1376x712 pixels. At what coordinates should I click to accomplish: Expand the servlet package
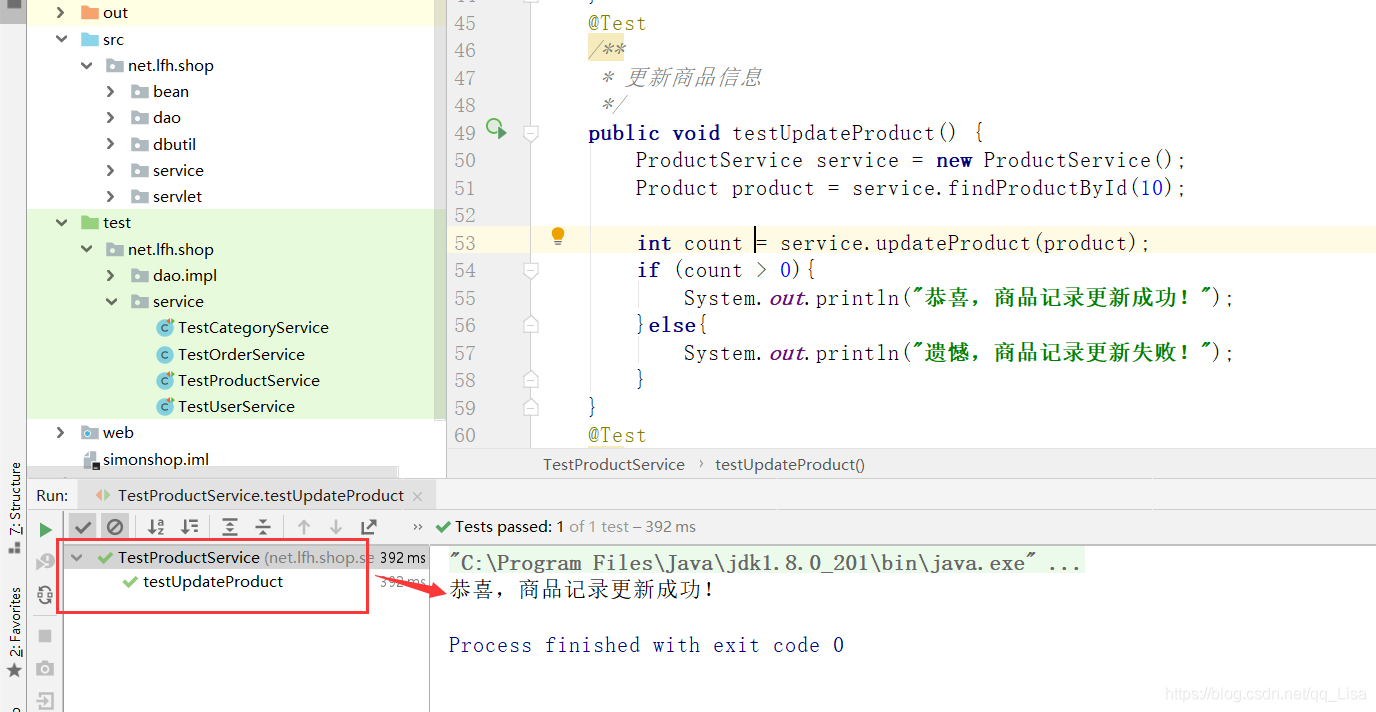click(111, 196)
